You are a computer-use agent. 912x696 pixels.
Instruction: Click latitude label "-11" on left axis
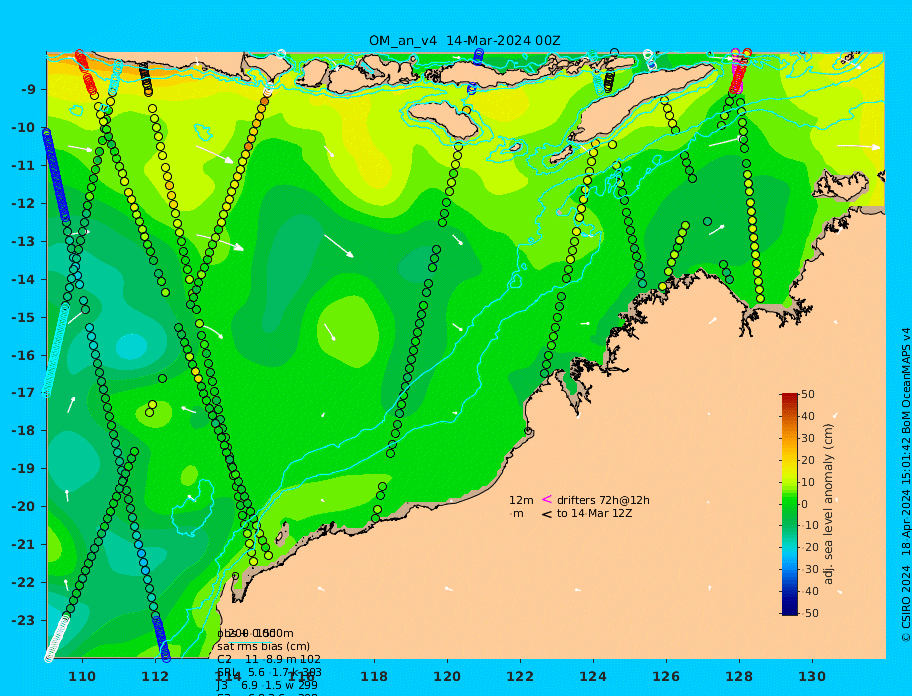tap(23, 166)
